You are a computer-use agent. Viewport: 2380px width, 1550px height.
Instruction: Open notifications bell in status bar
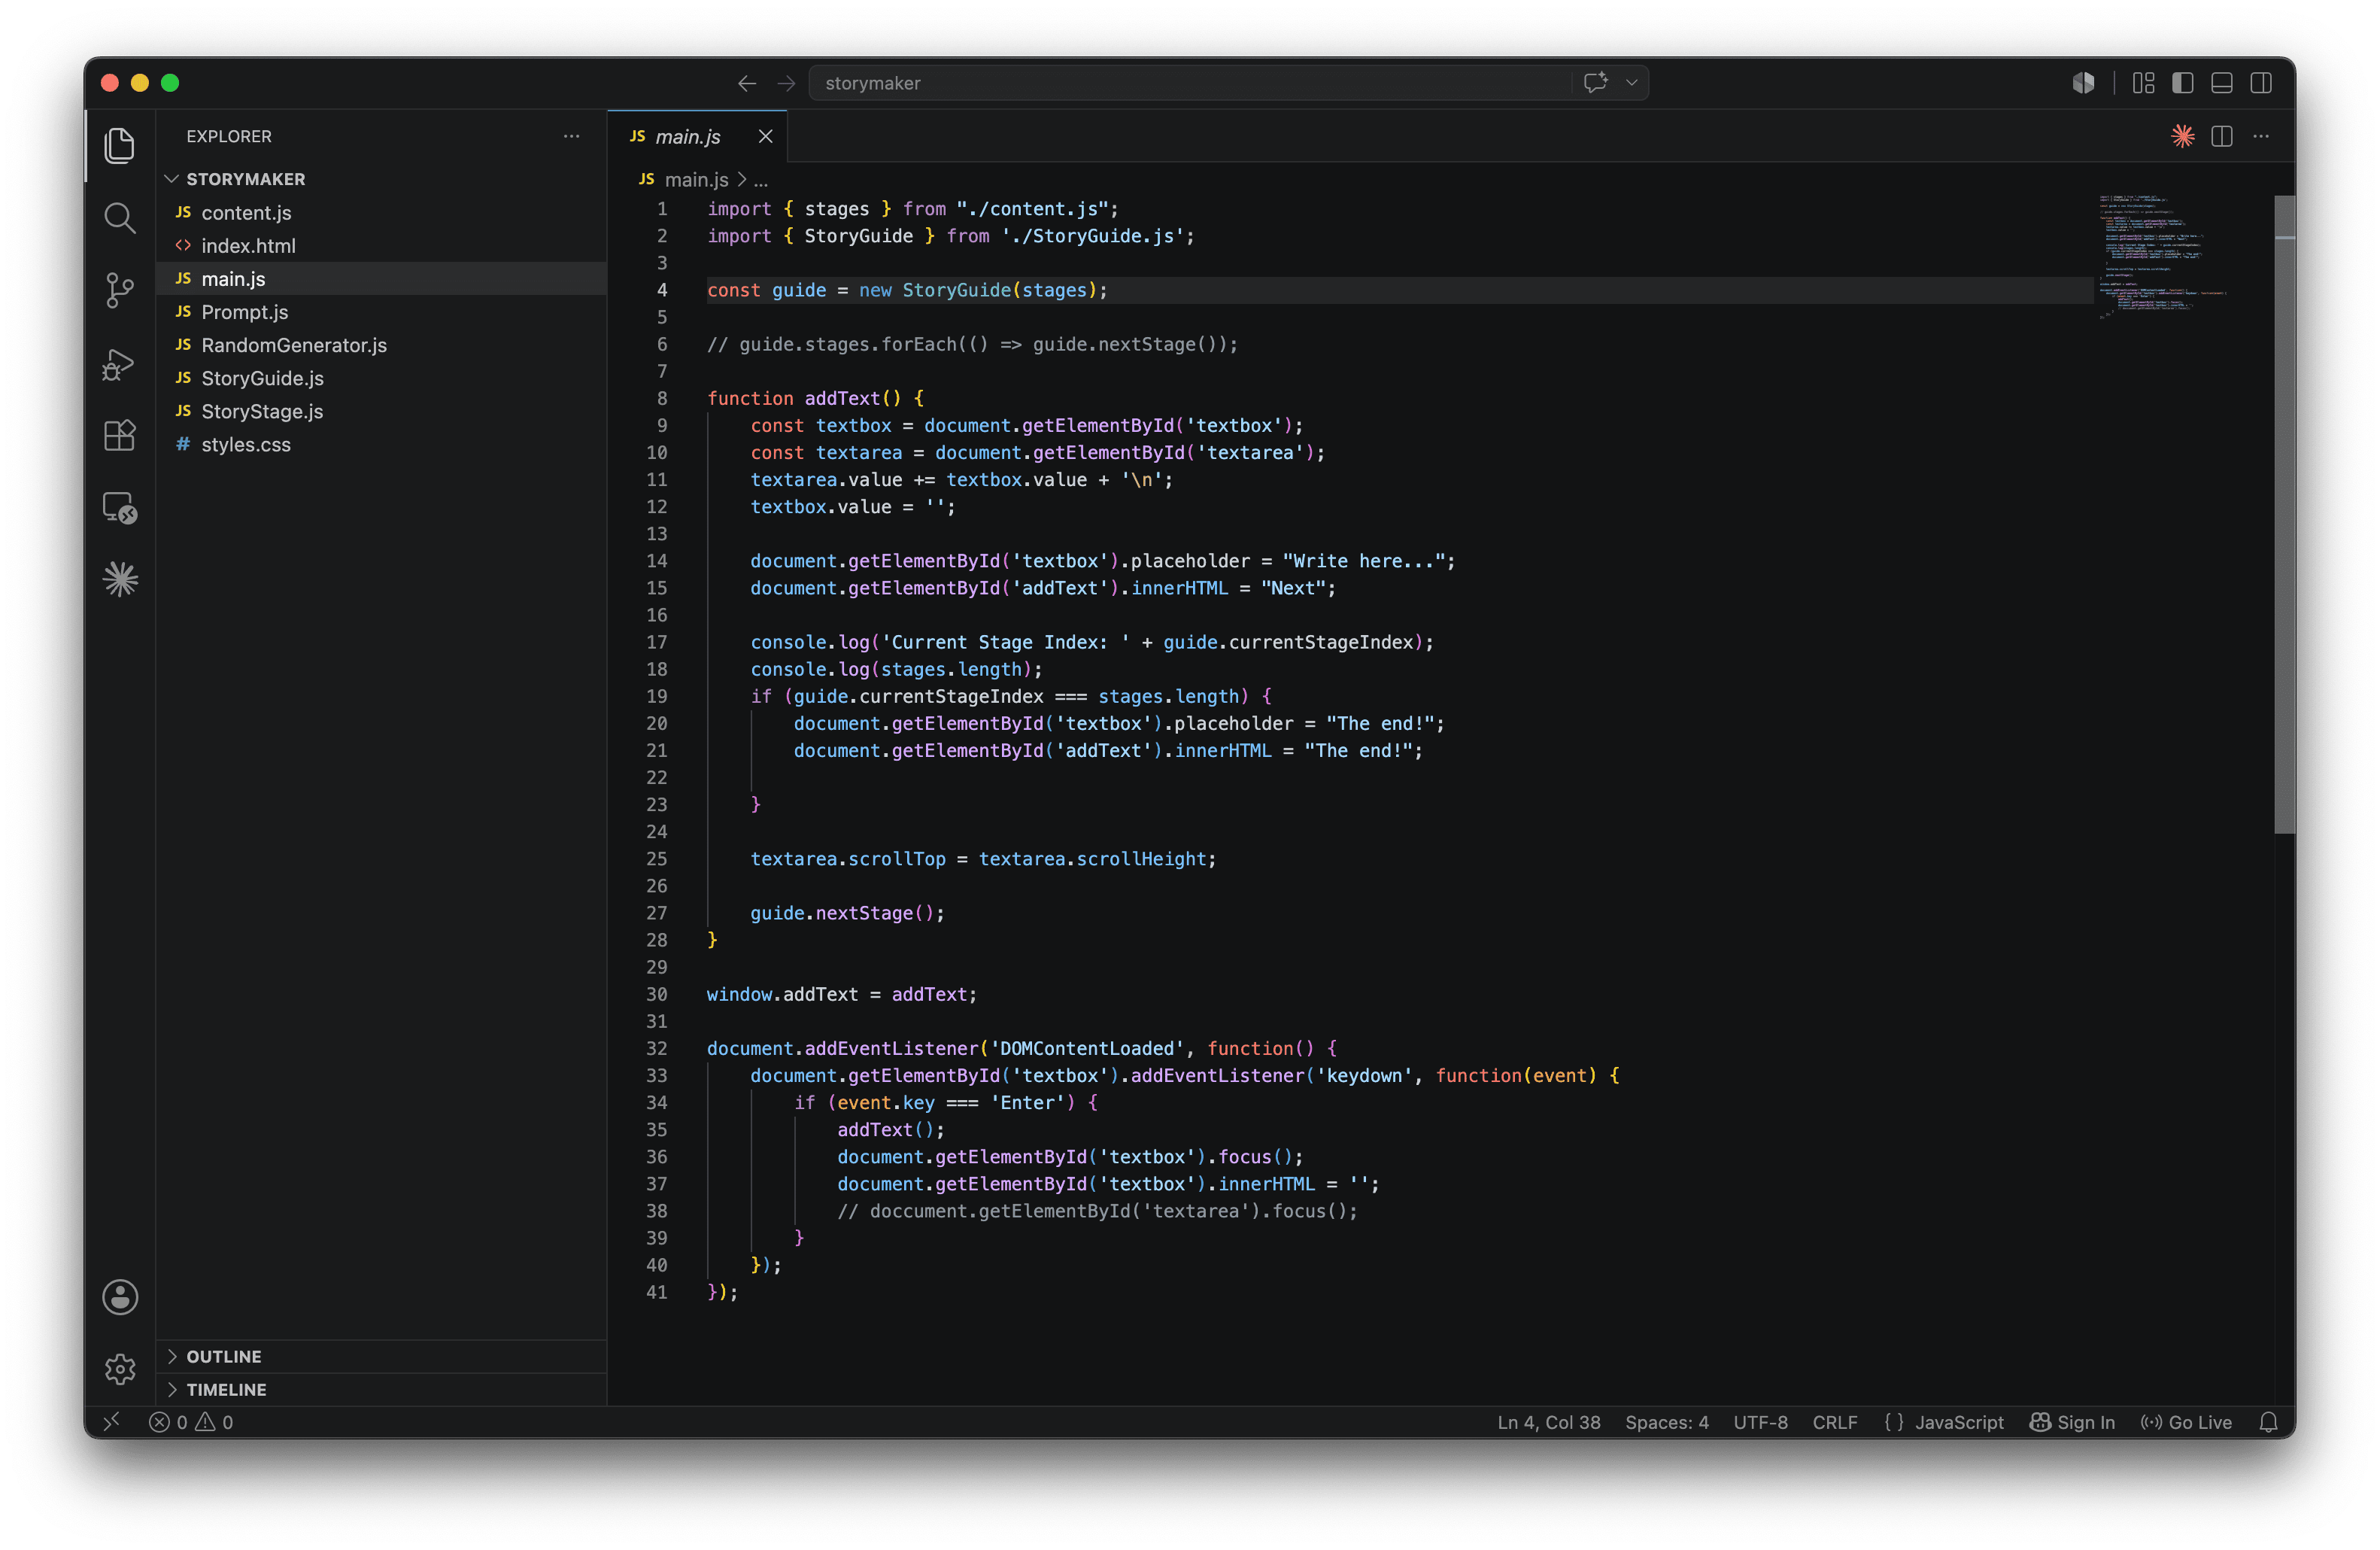tap(2268, 1422)
